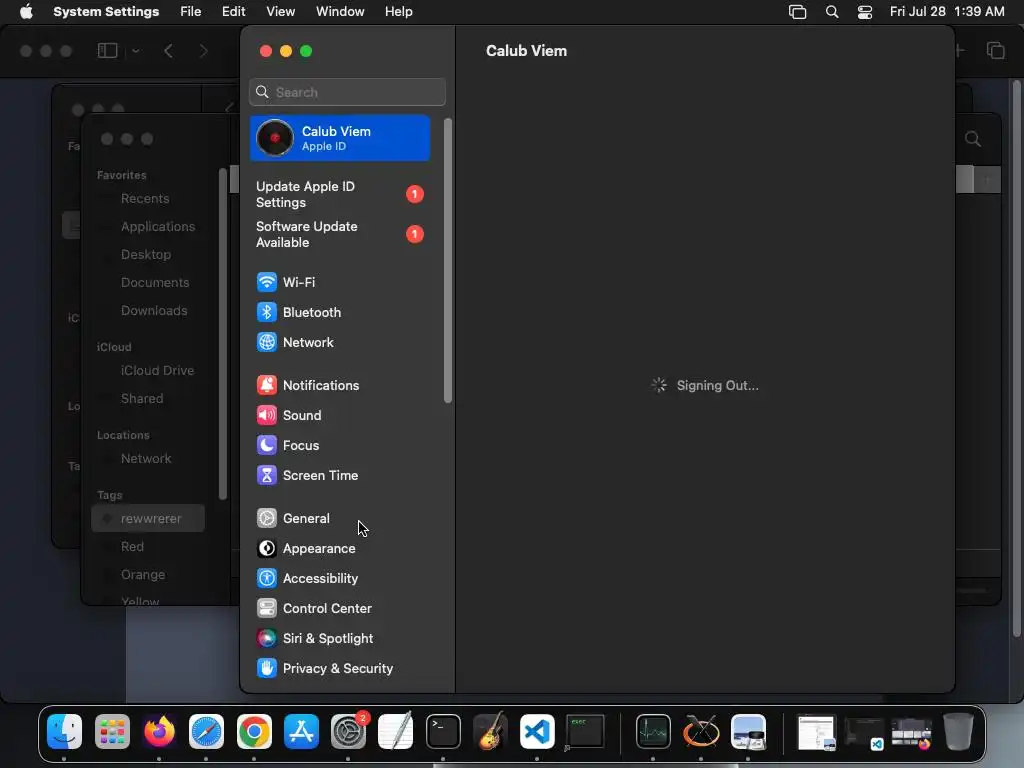Image resolution: width=1024 pixels, height=768 pixels.
Task: Select Focus in the sidebar
Action: 340,445
